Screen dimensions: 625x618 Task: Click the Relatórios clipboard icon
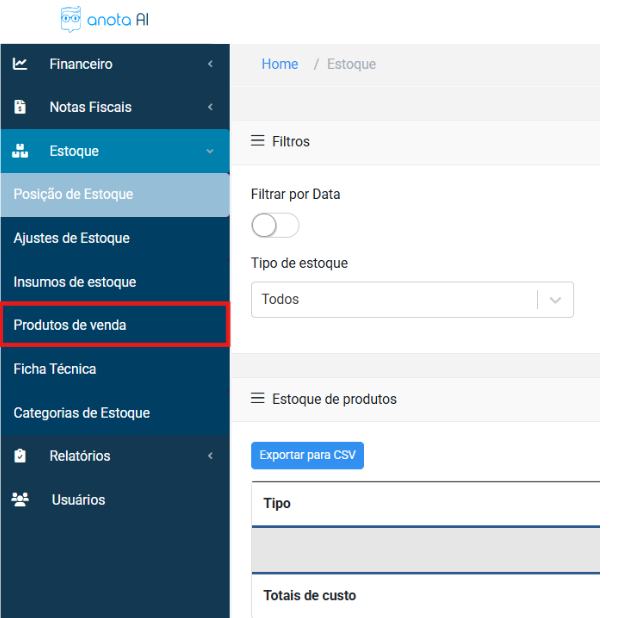click(20, 455)
